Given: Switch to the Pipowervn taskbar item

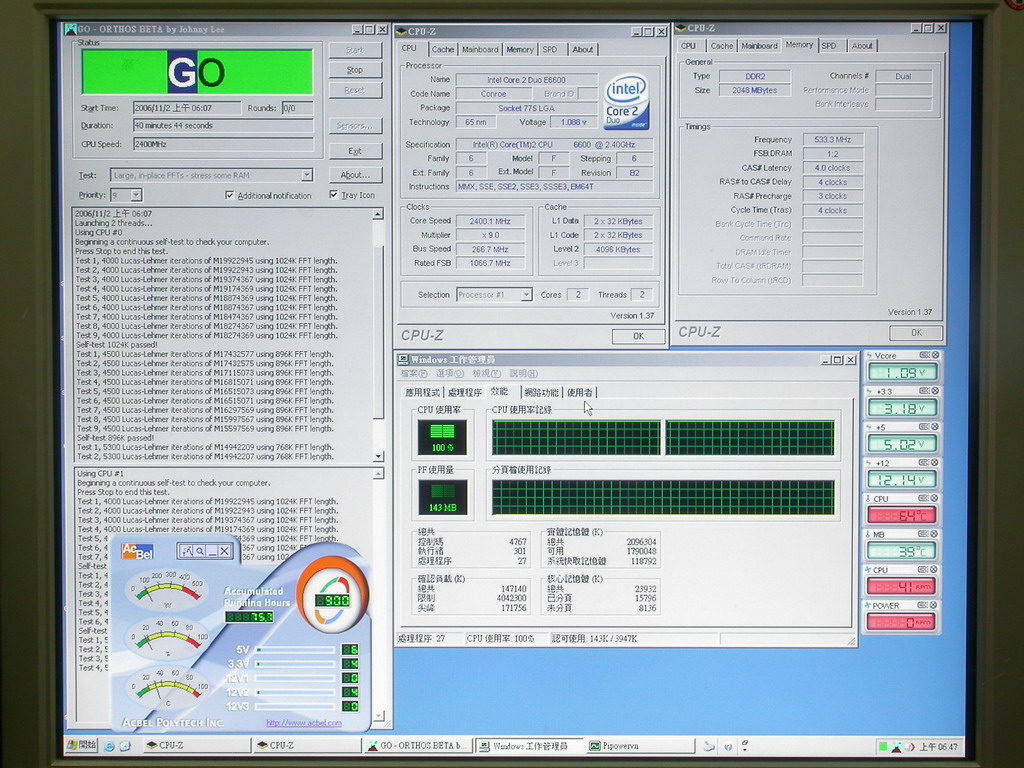Looking at the screenshot, I should tap(640, 746).
